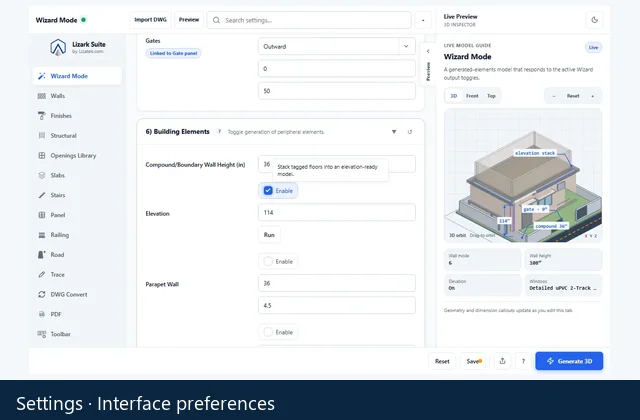Viewport: 640px width, 420px height.
Task: Click the Elevation On info card
Action: tap(482, 285)
